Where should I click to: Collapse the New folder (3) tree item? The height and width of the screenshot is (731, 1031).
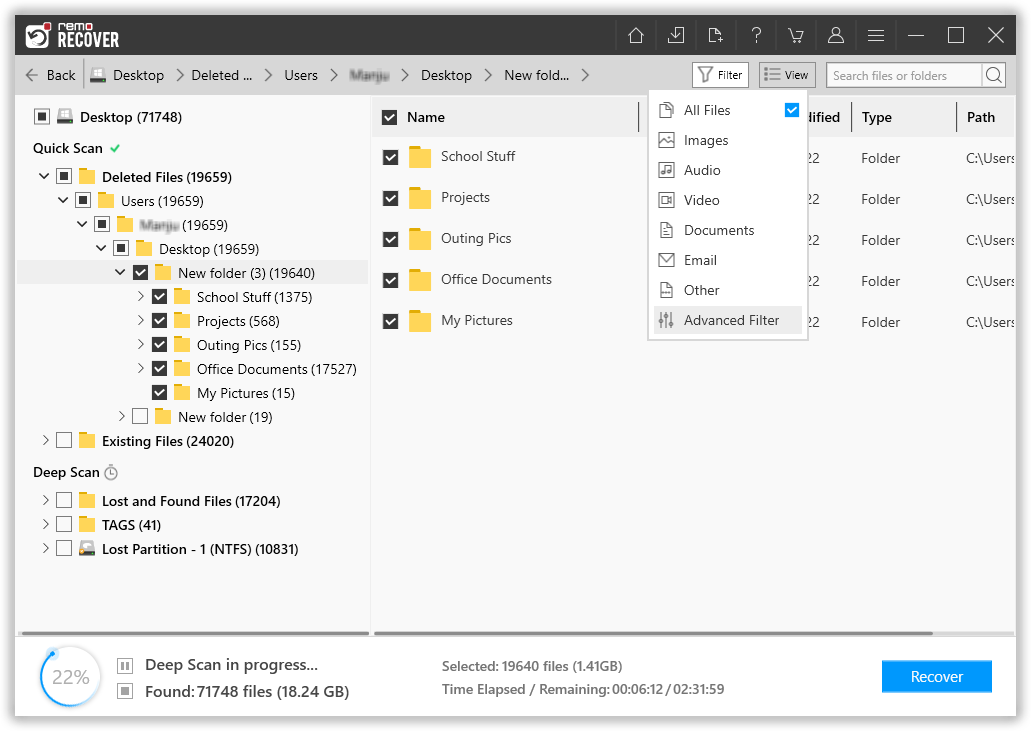(121, 272)
